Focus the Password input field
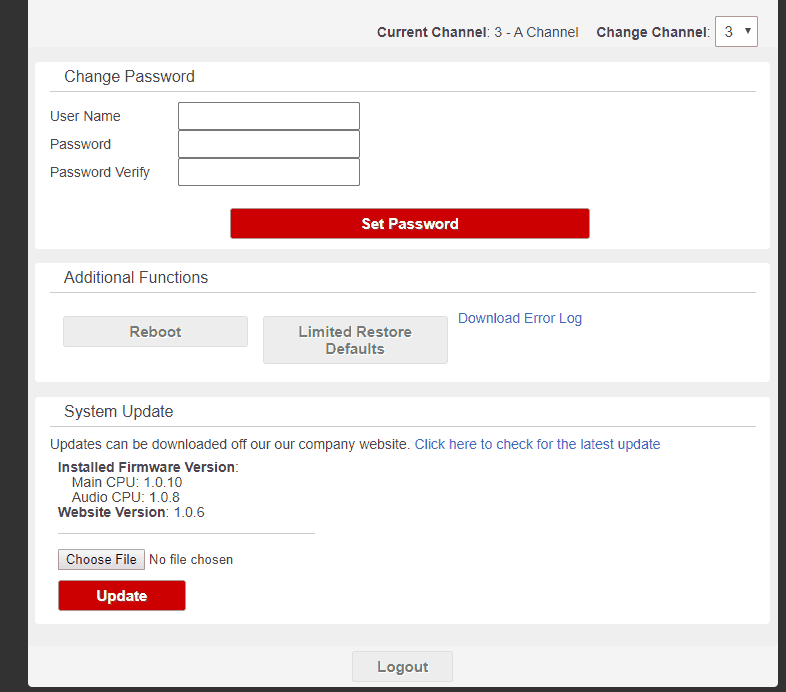Image resolution: width=786 pixels, height=692 pixels. coord(268,144)
